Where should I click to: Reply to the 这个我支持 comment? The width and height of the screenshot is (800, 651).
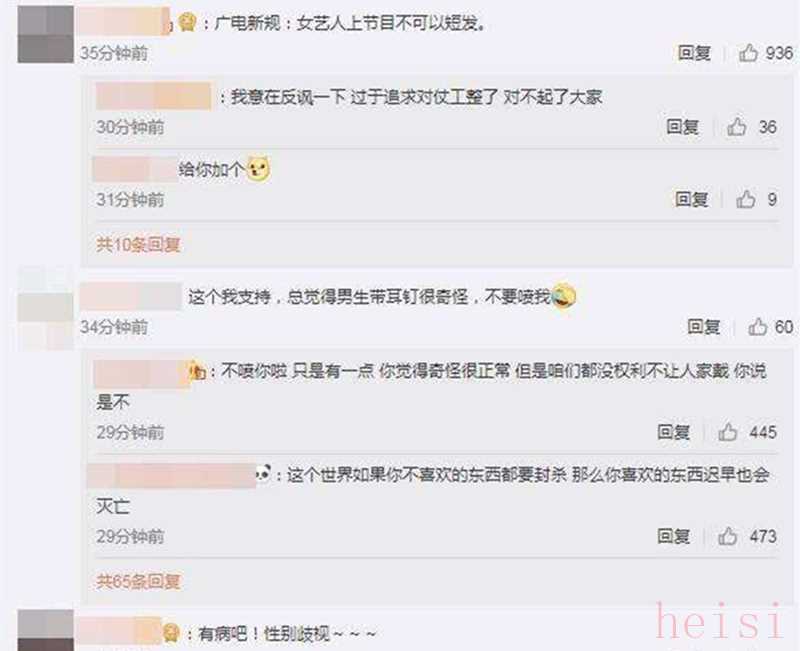click(704, 327)
